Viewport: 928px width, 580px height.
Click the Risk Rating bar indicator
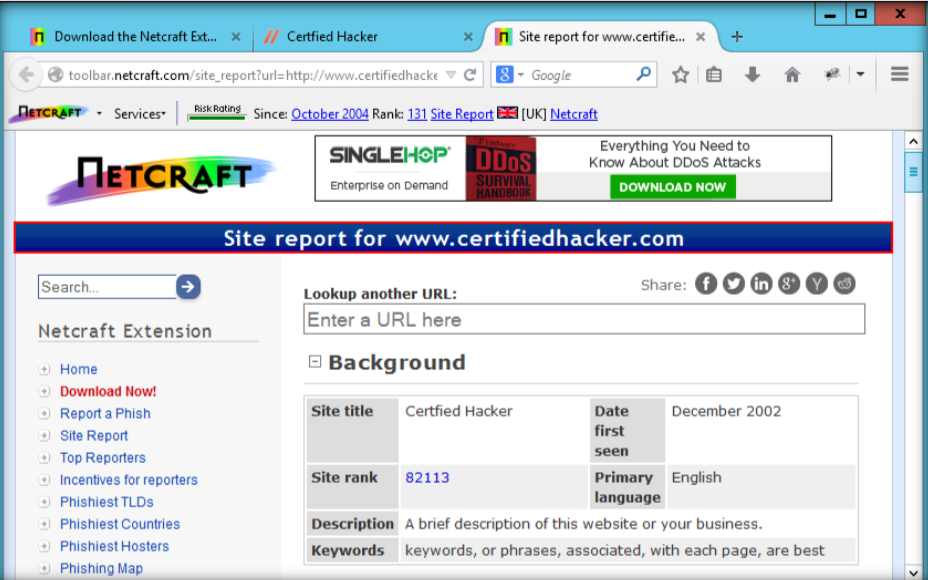[217, 114]
